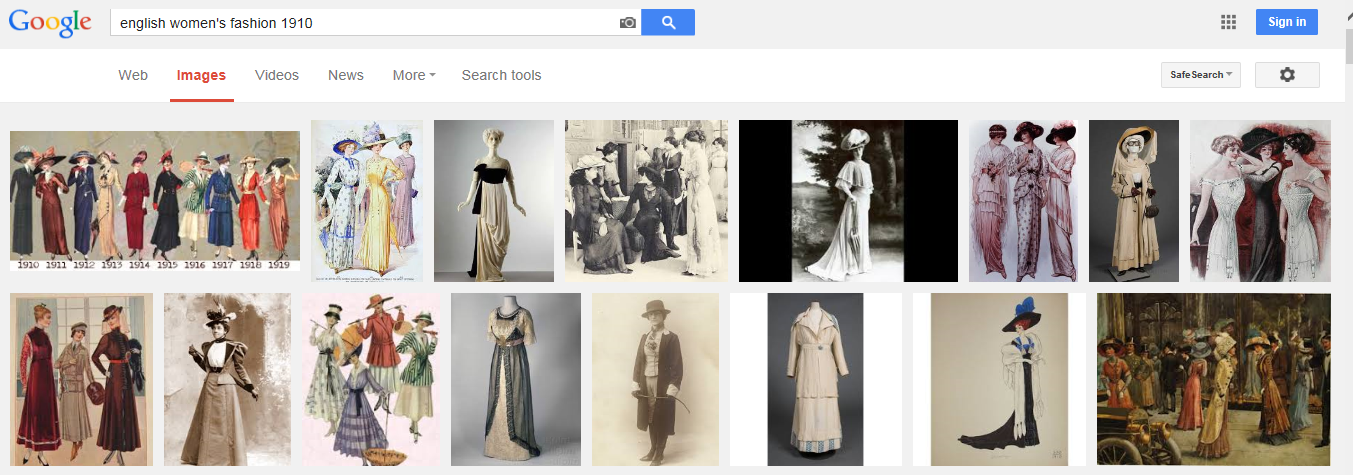Image resolution: width=1353 pixels, height=475 pixels.
Task: Open the cream coat on mannequin image
Action: pos(816,379)
